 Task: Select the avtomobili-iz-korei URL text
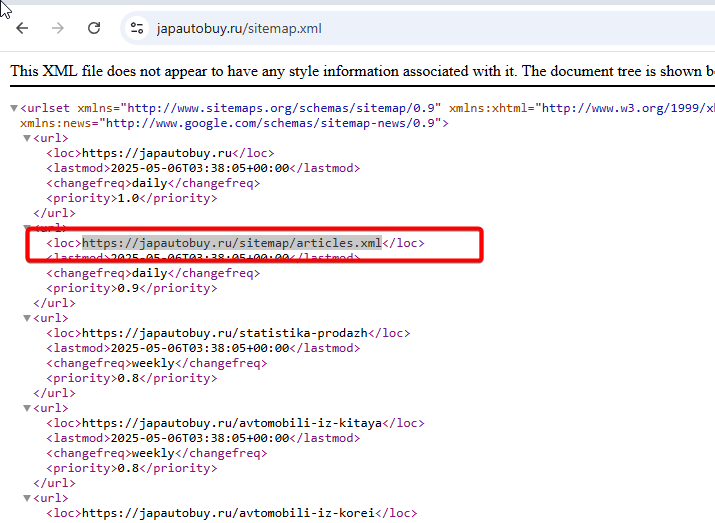pyautogui.click(x=228, y=513)
